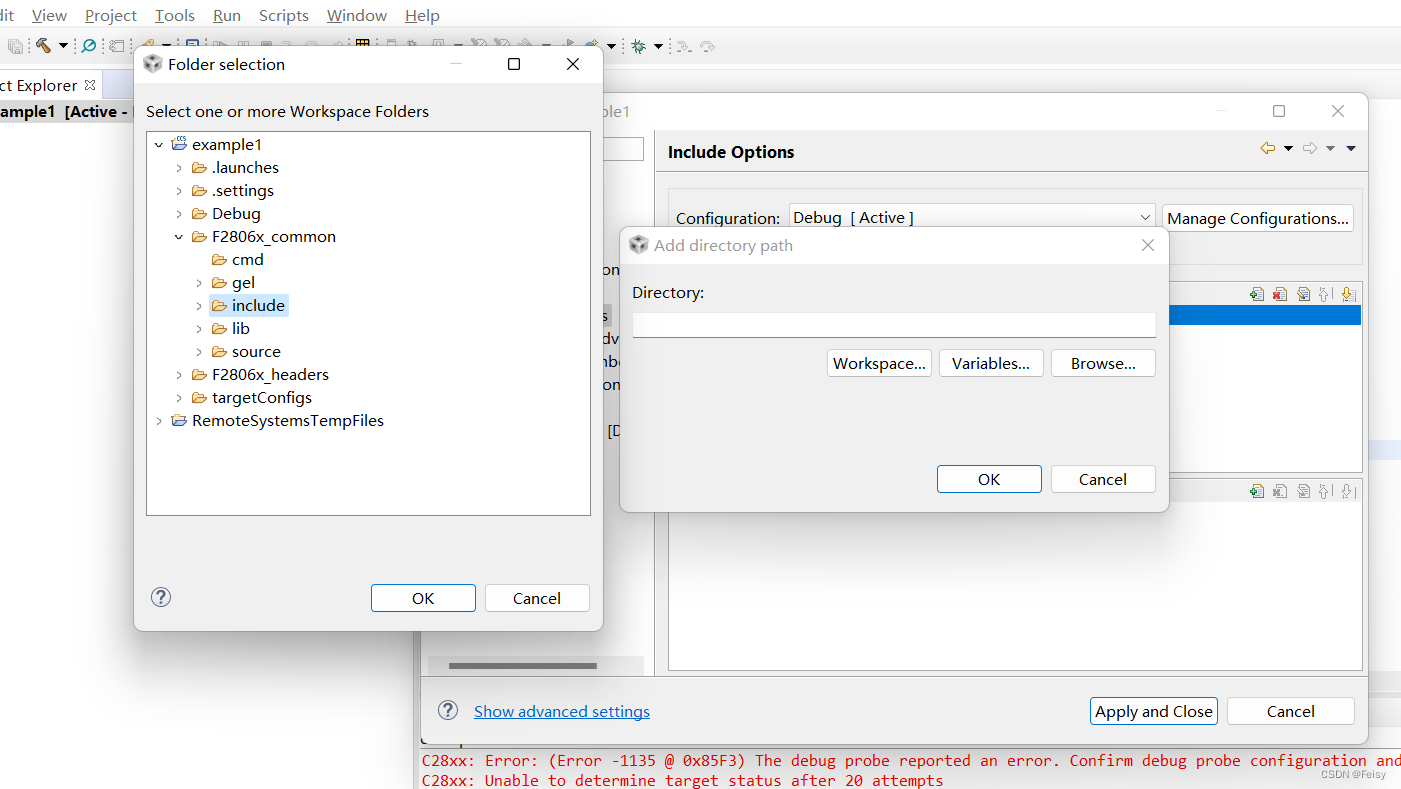Expand the include folder arrow
Screen dimensions: 1401x789
(x=199, y=306)
